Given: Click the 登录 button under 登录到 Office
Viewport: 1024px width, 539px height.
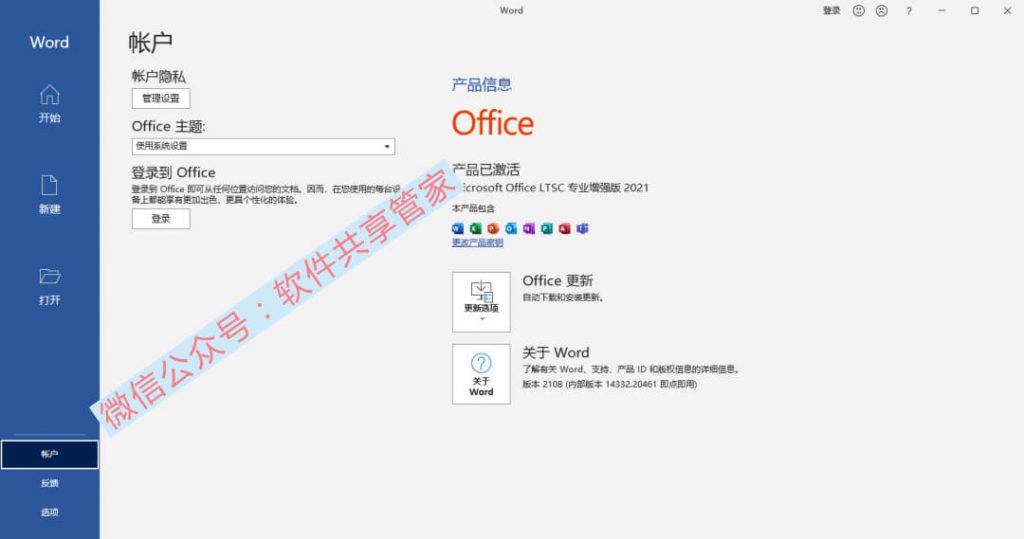Looking at the screenshot, I should click(x=161, y=219).
